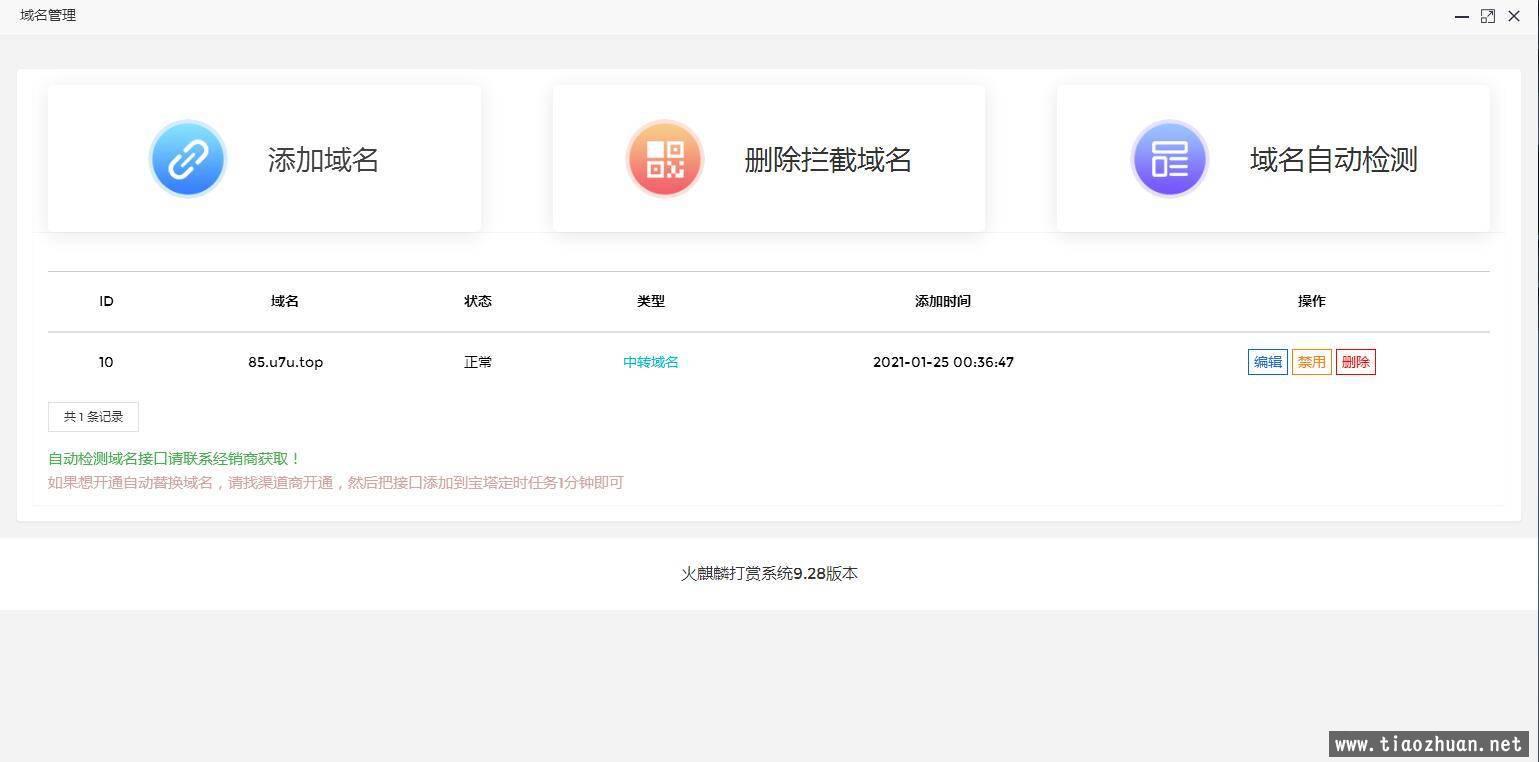This screenshot has height=762, width=1539.
Task: Maximize the 域名管理 window
Action: [1488, 16]
